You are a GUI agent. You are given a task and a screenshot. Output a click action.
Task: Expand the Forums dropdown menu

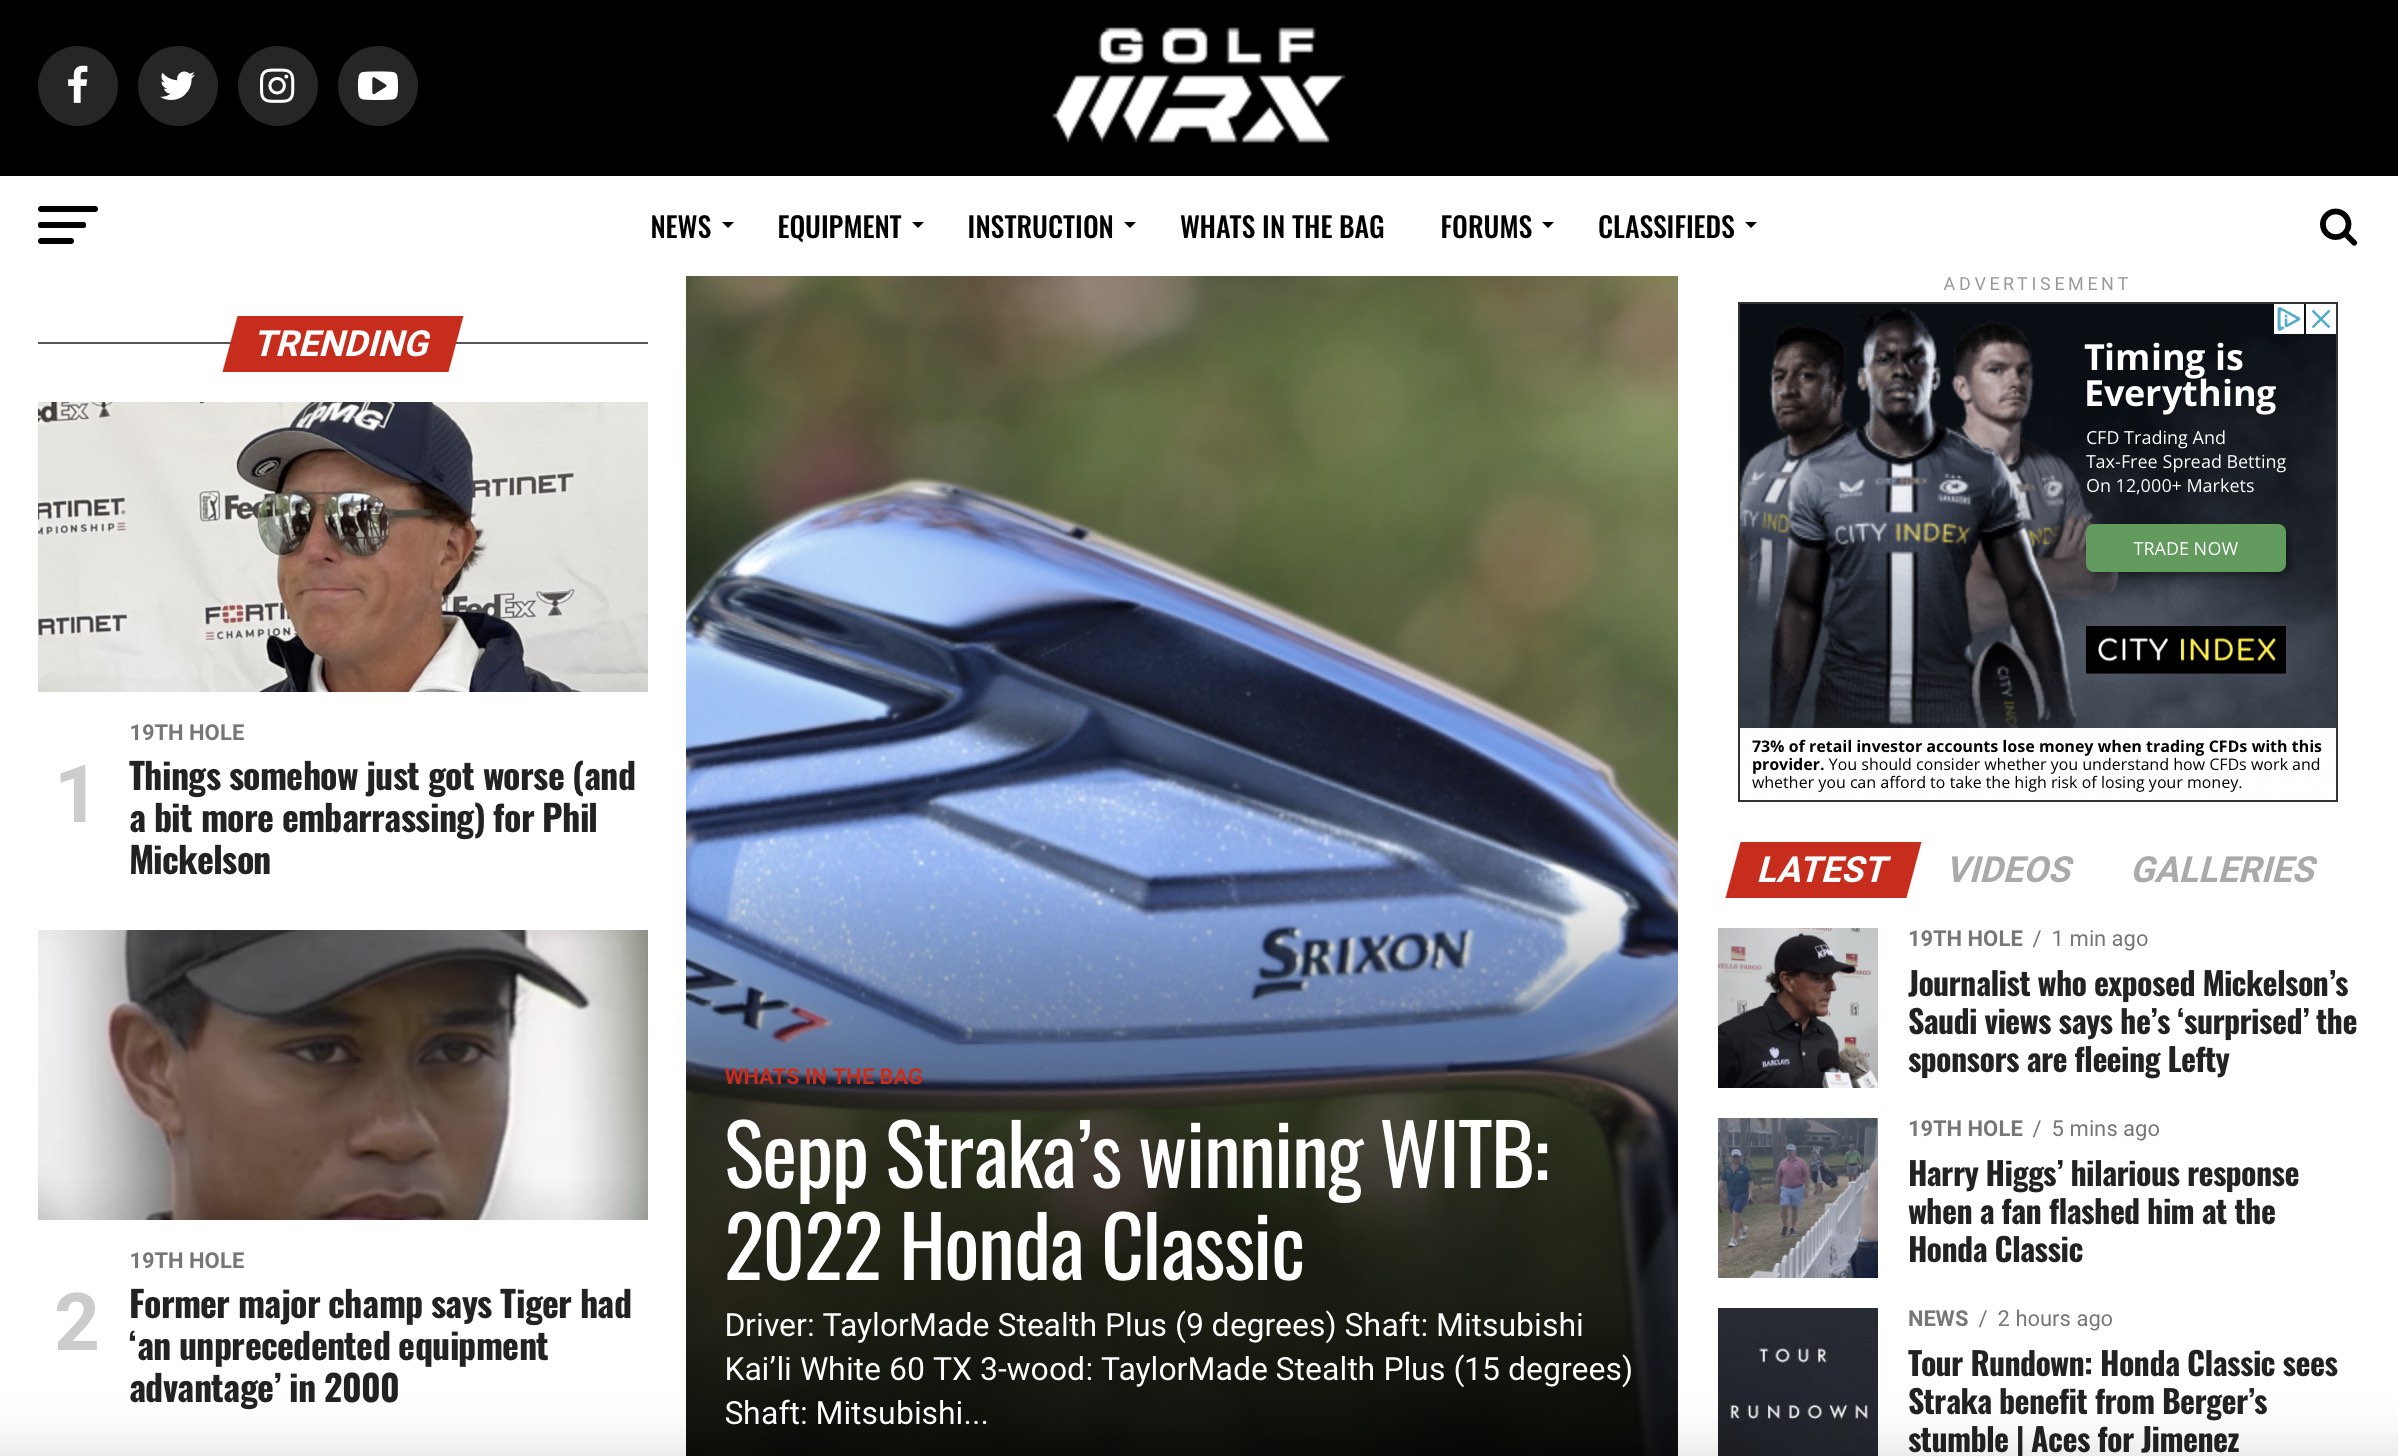pos(1498,227)
